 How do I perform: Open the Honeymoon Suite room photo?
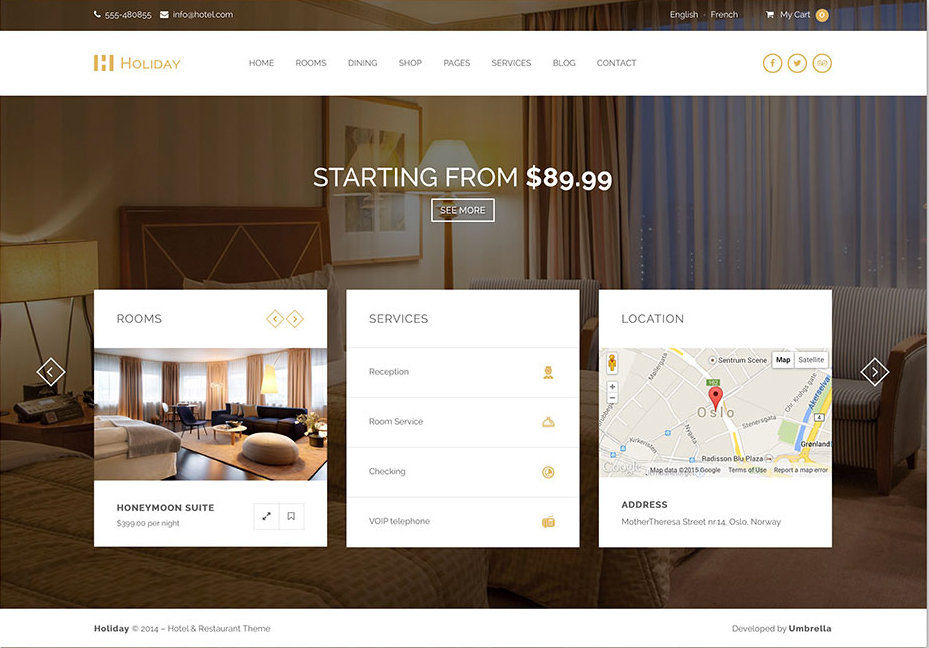[x=210, y=414]
